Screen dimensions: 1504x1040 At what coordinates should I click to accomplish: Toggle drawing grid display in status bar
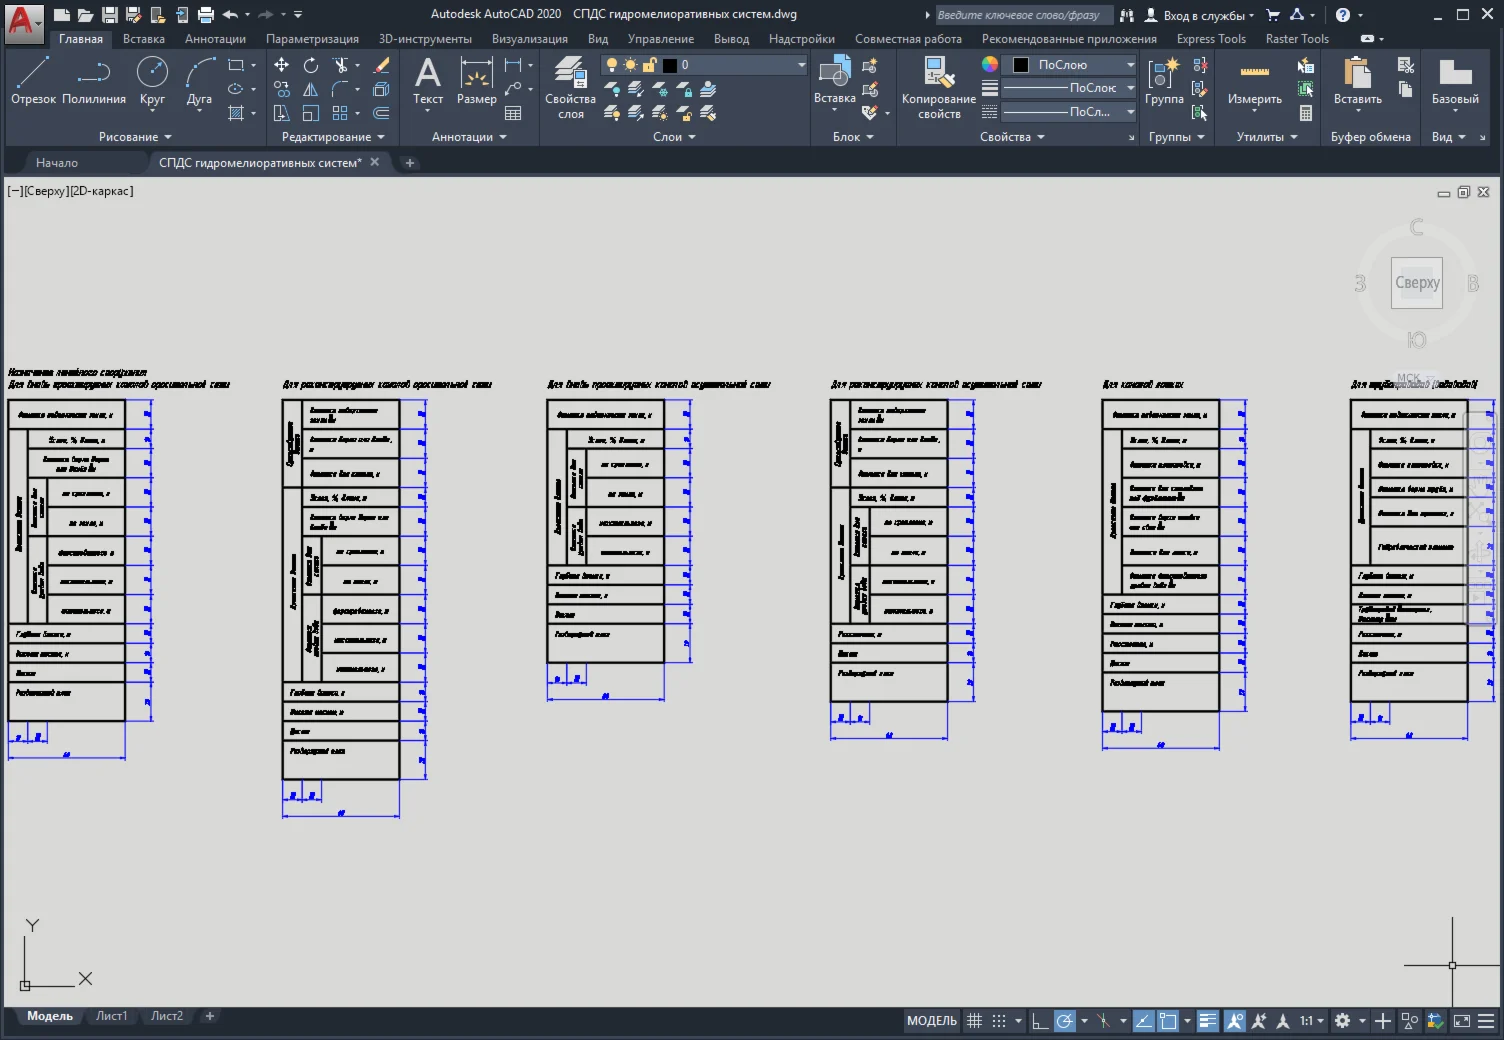[974, 1021]
